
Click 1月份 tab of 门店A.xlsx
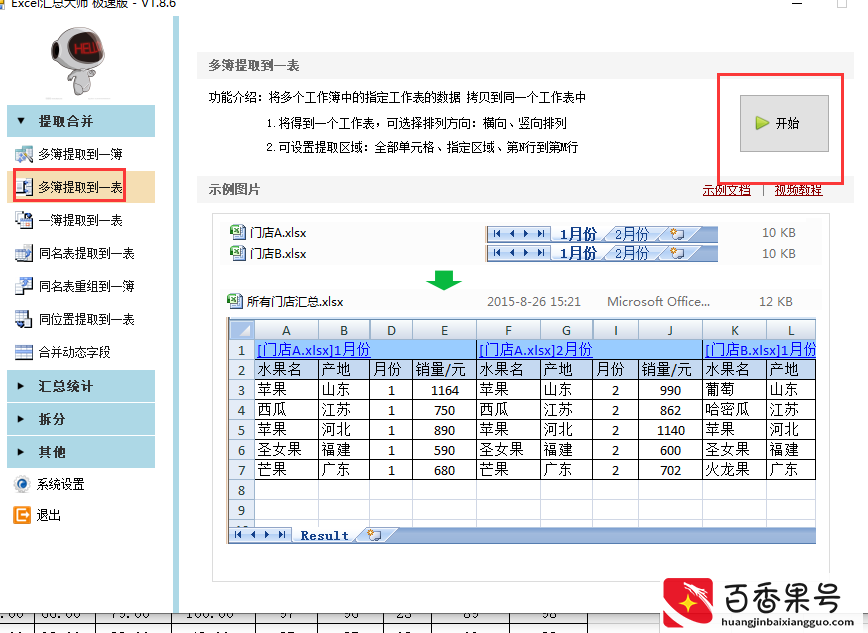tap(578, 234)
